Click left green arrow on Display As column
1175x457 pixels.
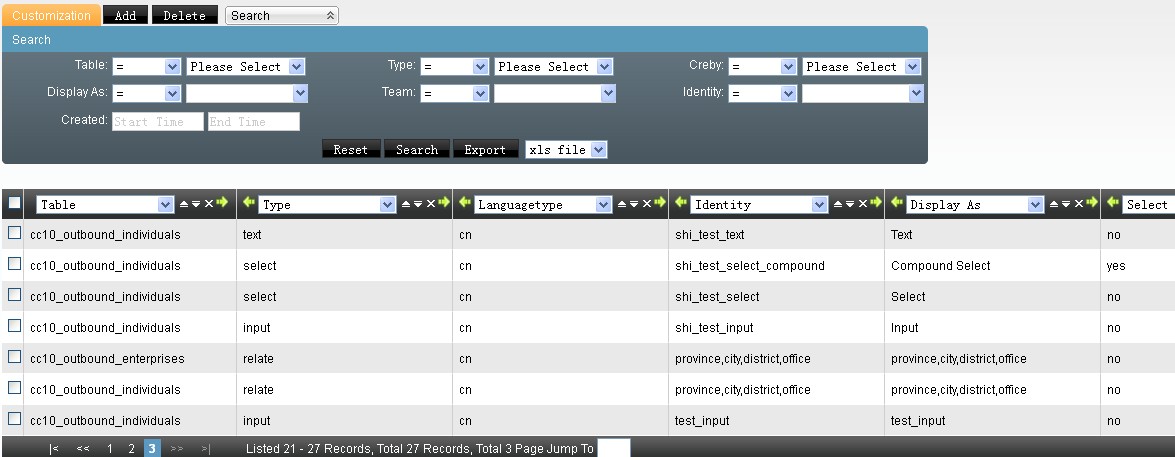click(896, 204)
